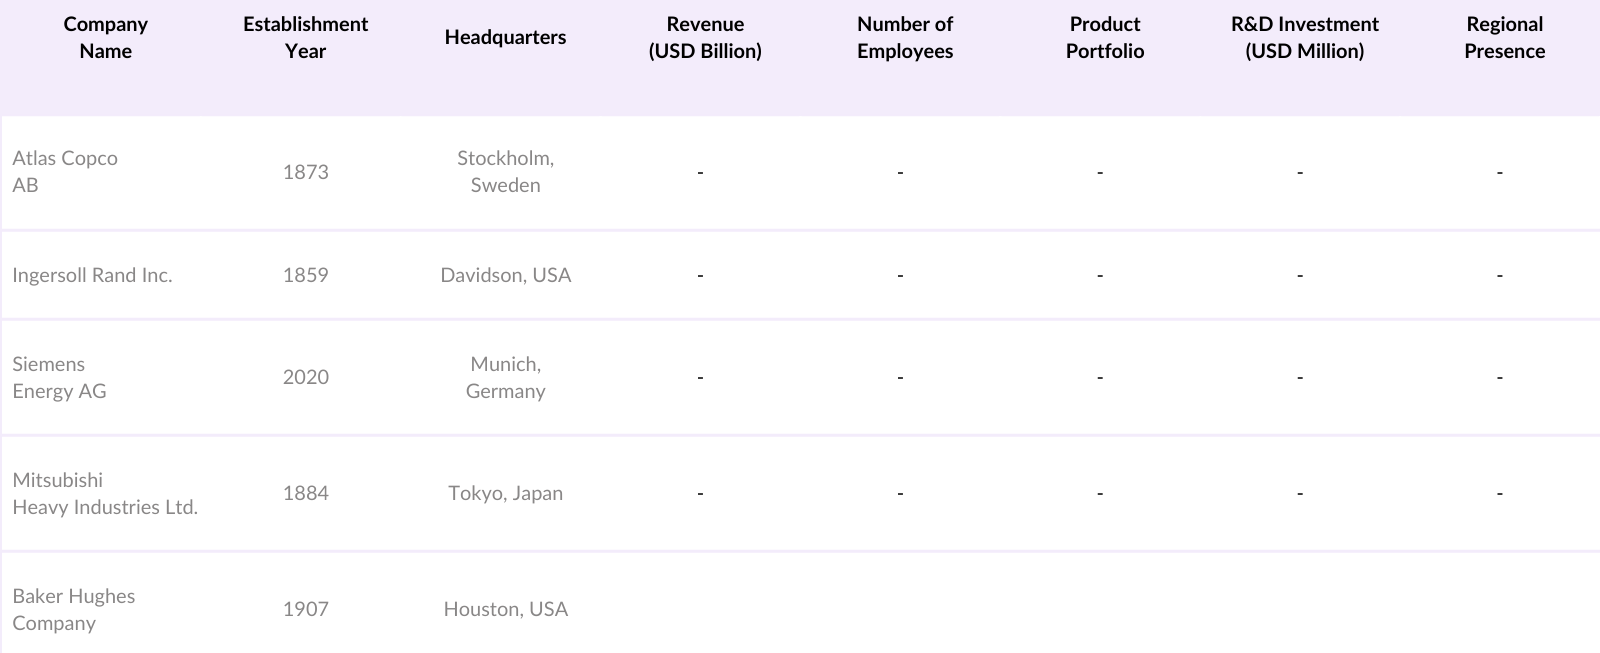The width and height of the screenshot is (1600, 653).
Task: Click the Houston, USA headquarters cell
Action: pos(505,609)
